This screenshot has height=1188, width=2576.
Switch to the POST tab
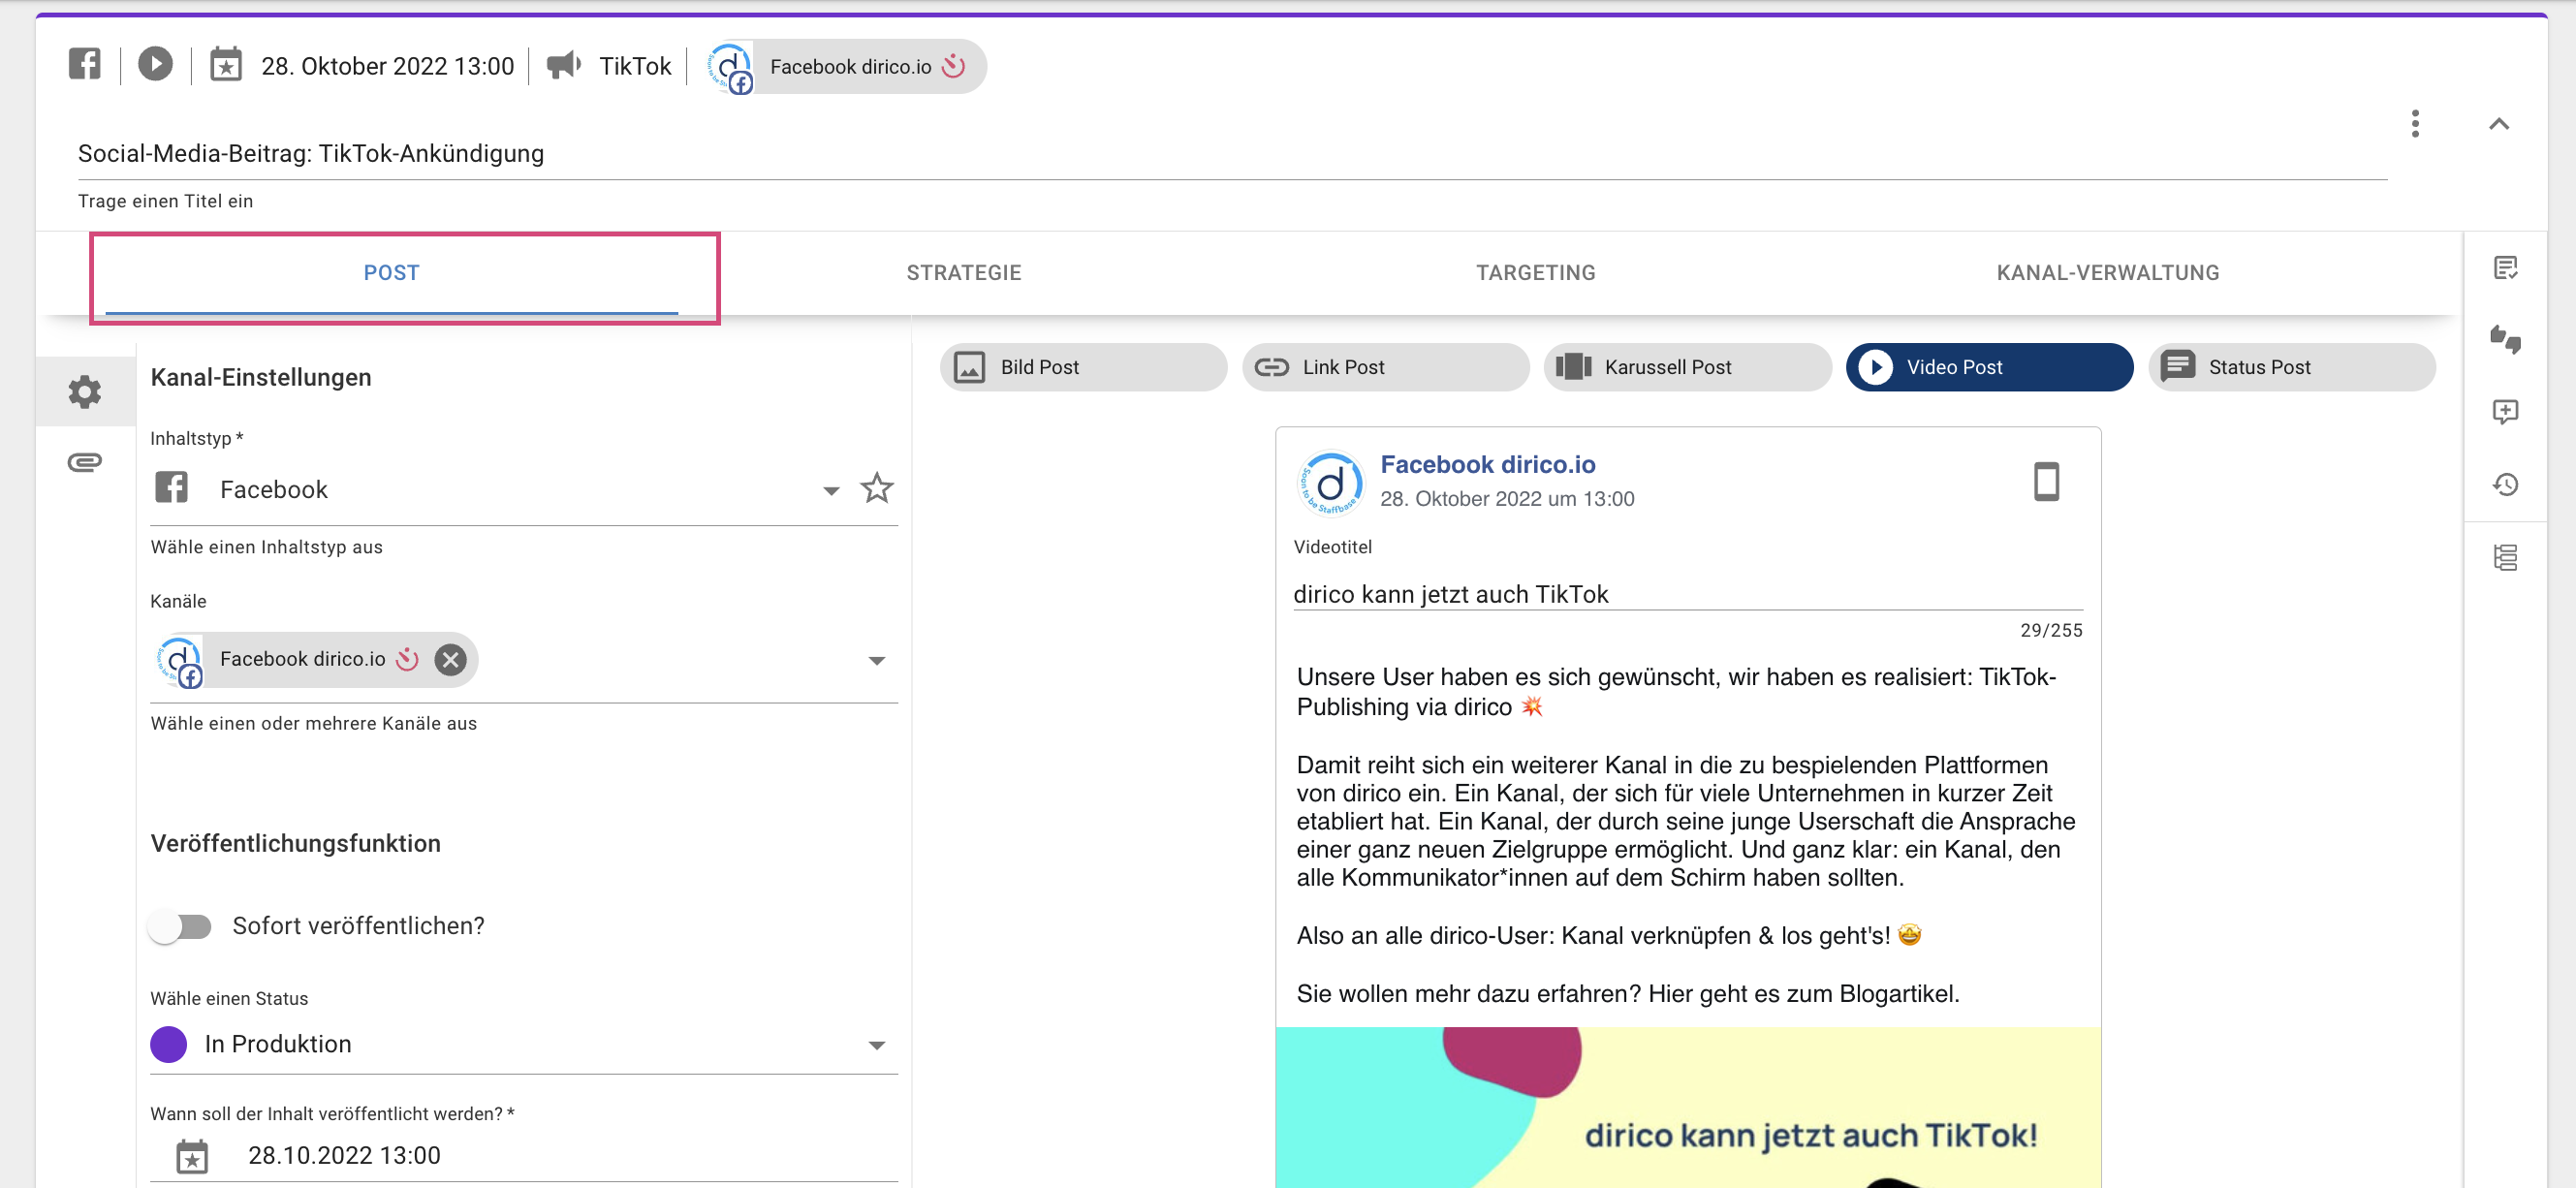pyautogui.click(x=392, y=273)
